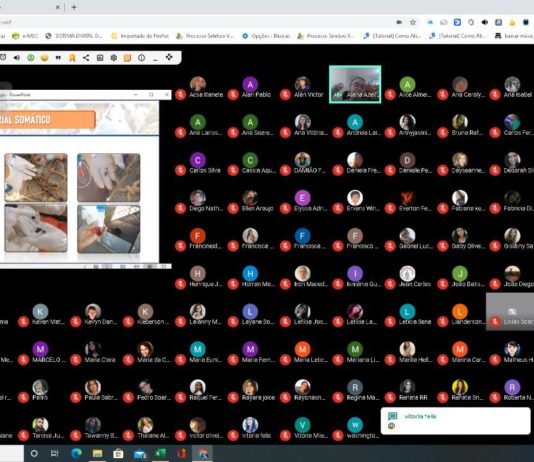Click the quotation marks icon in toolbar
This screenshot has width=534, height=462.
click(58, 58)
